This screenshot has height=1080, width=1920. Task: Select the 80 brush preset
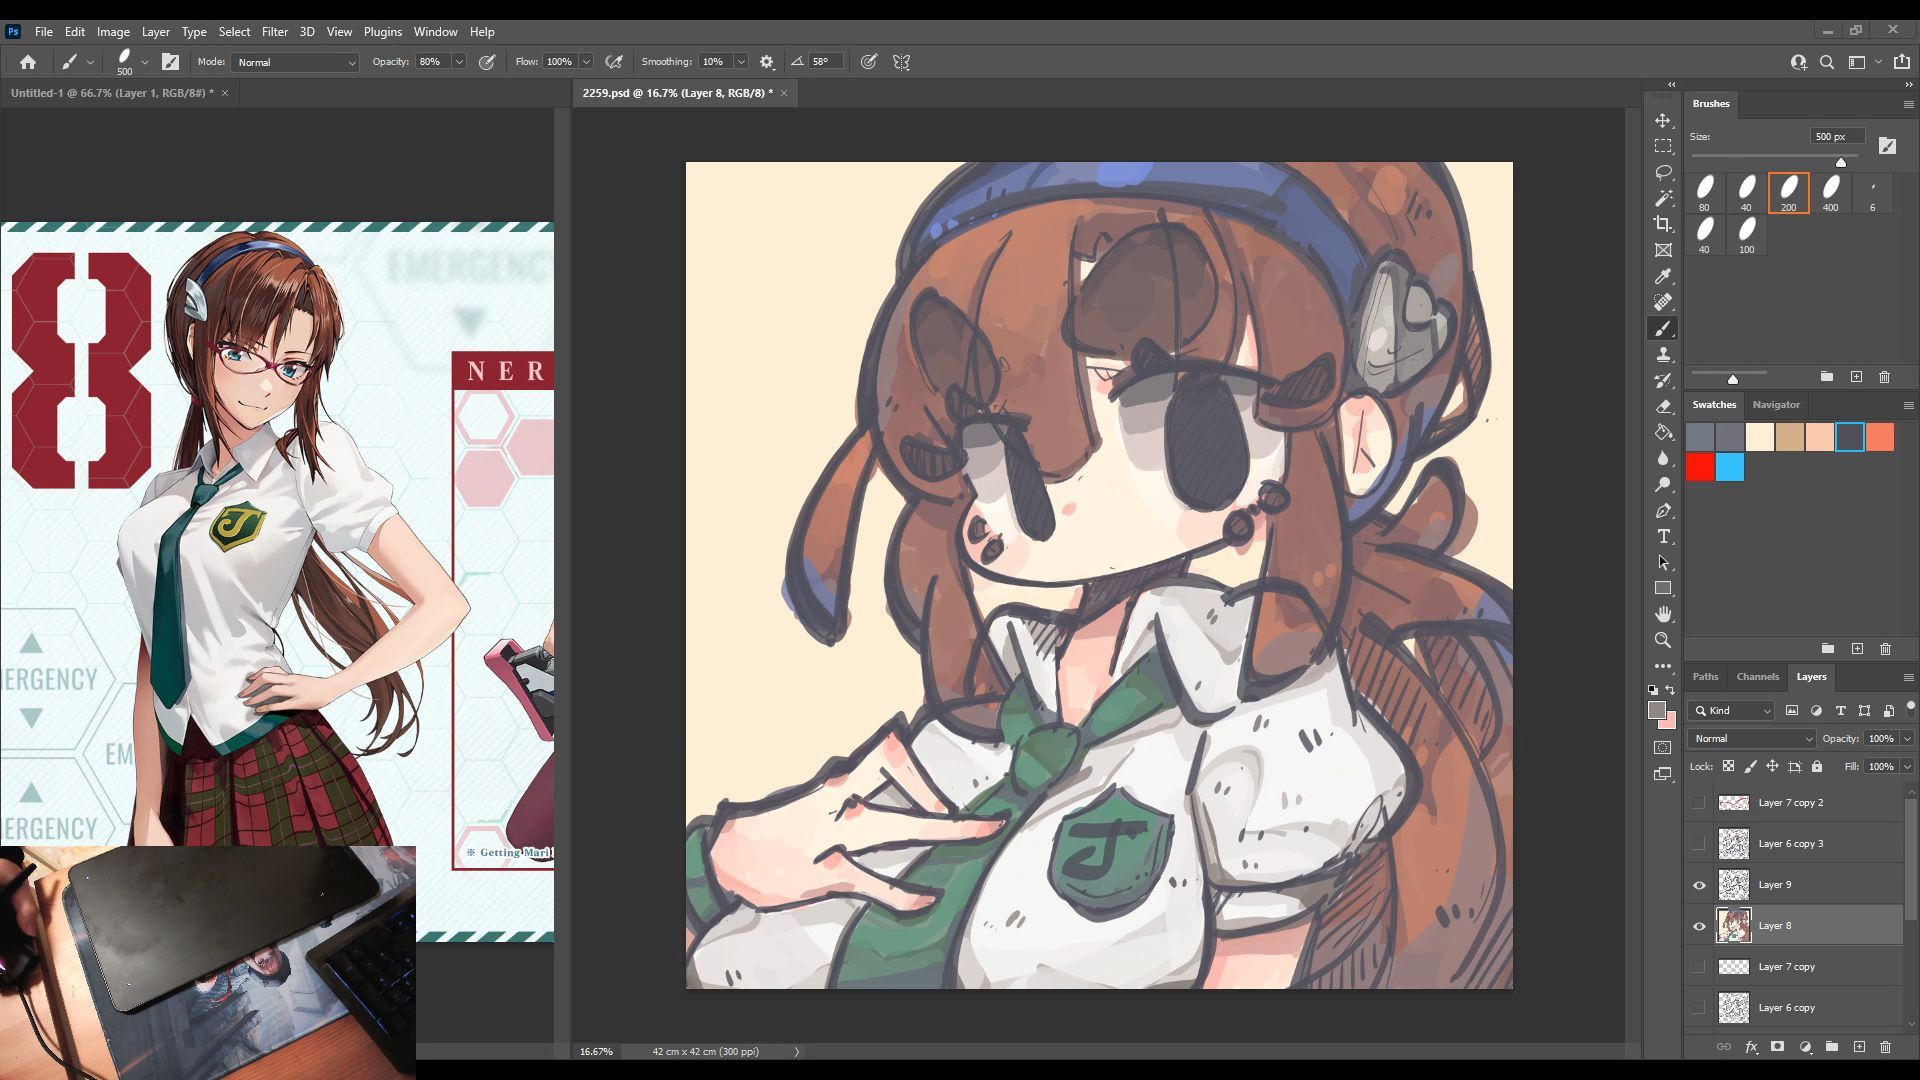(x=1704, y=193)
